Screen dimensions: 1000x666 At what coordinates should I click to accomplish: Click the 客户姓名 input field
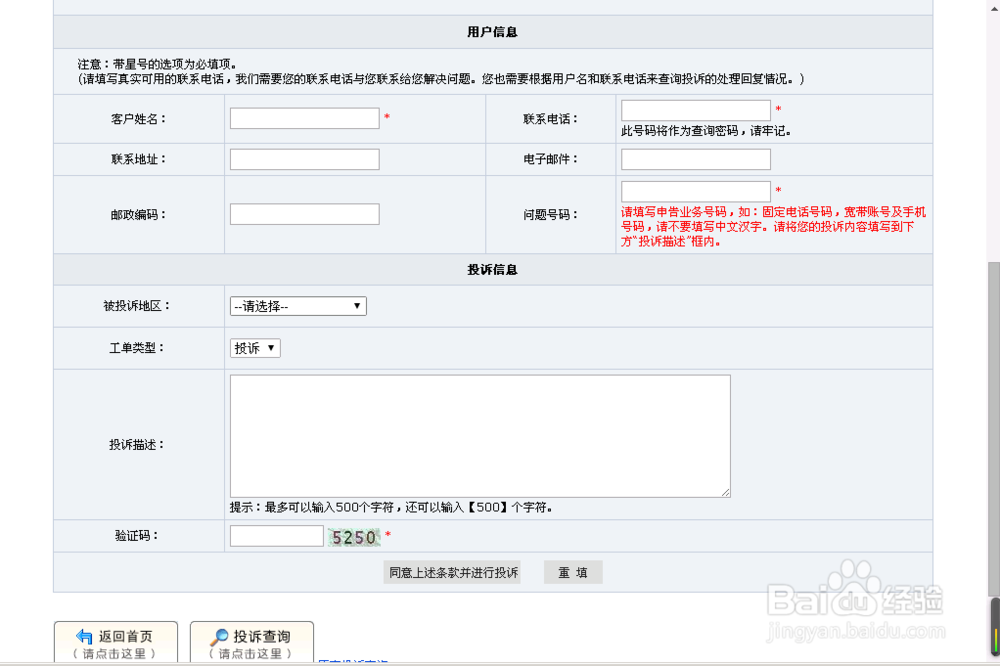(x=304, y=117)
